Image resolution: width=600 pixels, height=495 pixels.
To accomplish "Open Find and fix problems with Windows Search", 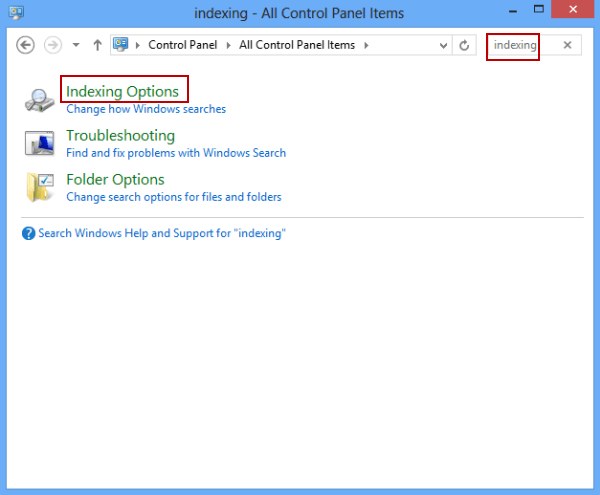I will click(176, 153).
